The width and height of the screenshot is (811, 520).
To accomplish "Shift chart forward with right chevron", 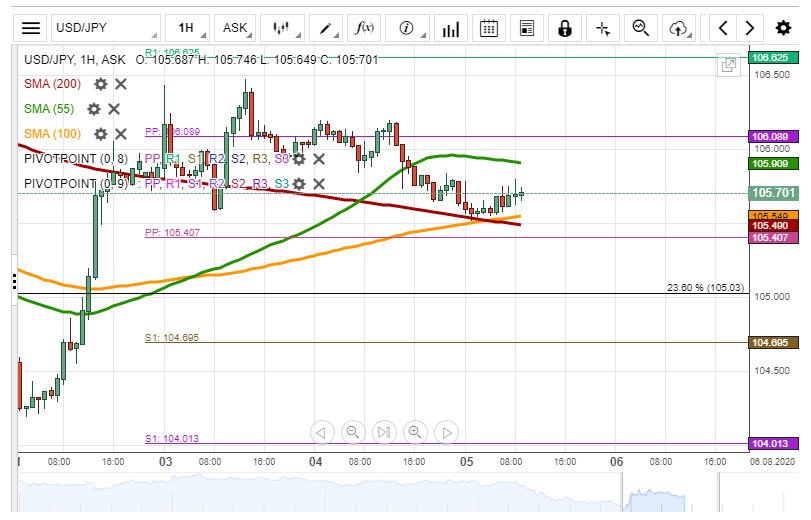I will (749, 28).
